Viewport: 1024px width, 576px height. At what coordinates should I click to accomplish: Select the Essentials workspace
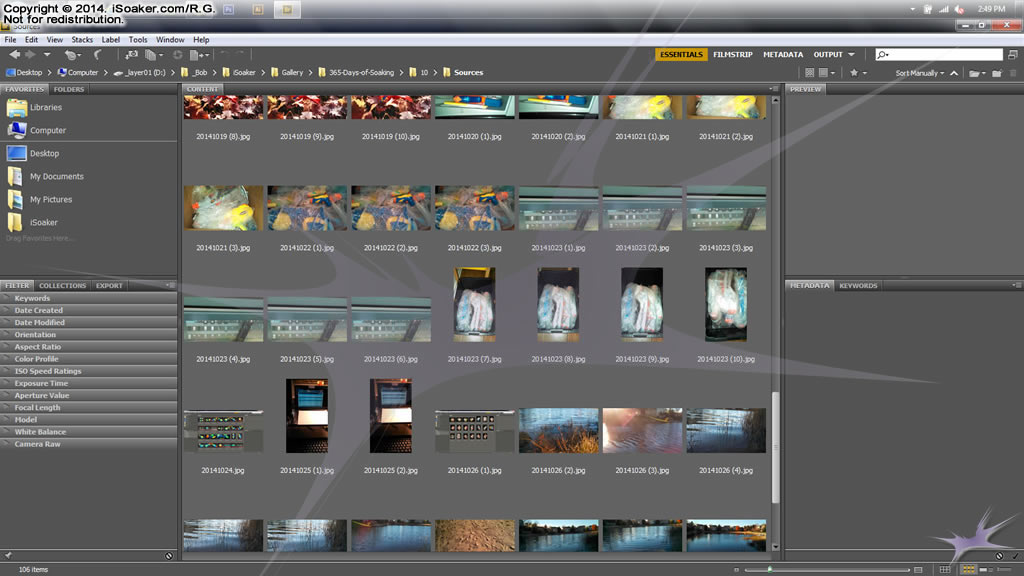pos(681,55)
